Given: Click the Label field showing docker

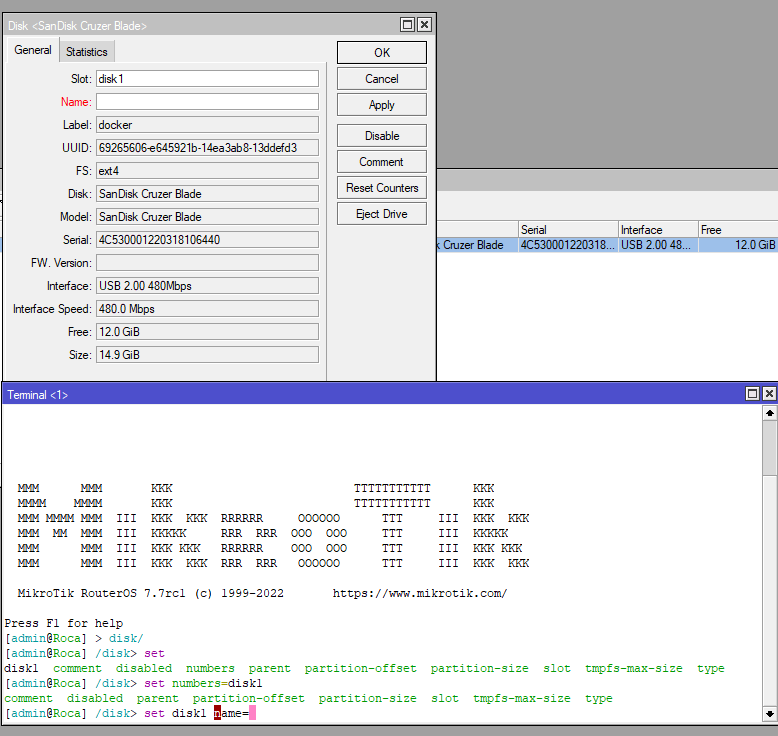Looking at the screenshot, I should point(207,125).
